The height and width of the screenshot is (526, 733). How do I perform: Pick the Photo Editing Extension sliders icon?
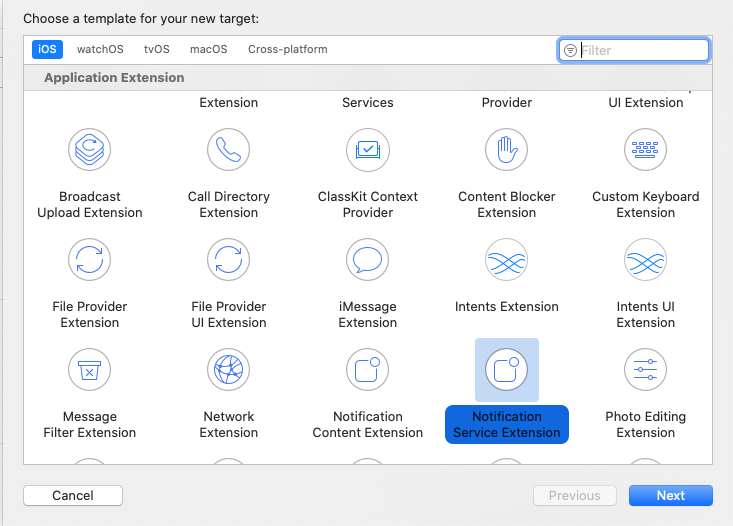646,369
